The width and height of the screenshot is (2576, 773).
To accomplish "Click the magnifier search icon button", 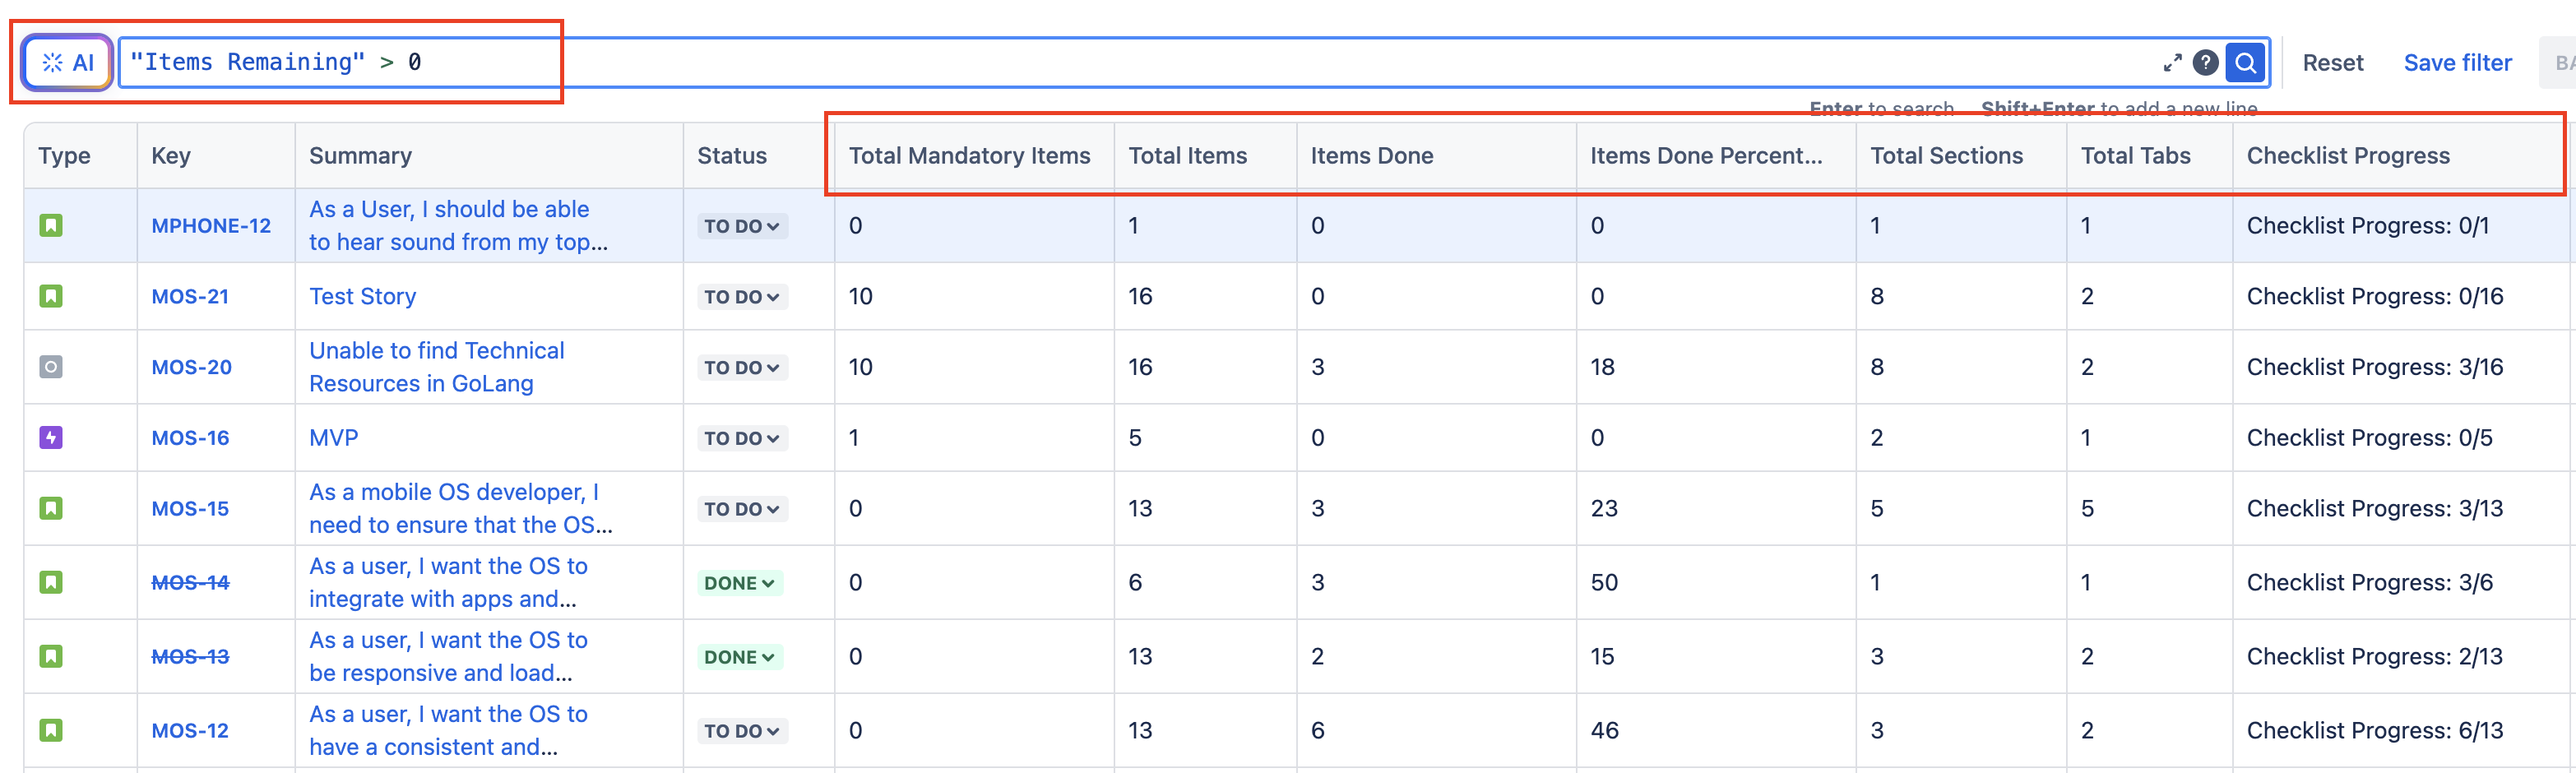I will pos(2245,63).
